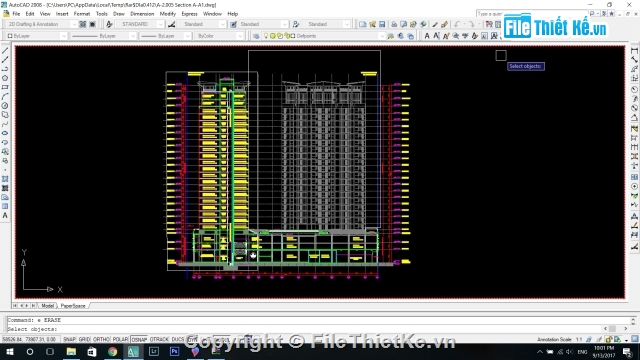Open the Format menu
Image resolution: width=640 pixels, height=360 pixels.
point(82,14)
